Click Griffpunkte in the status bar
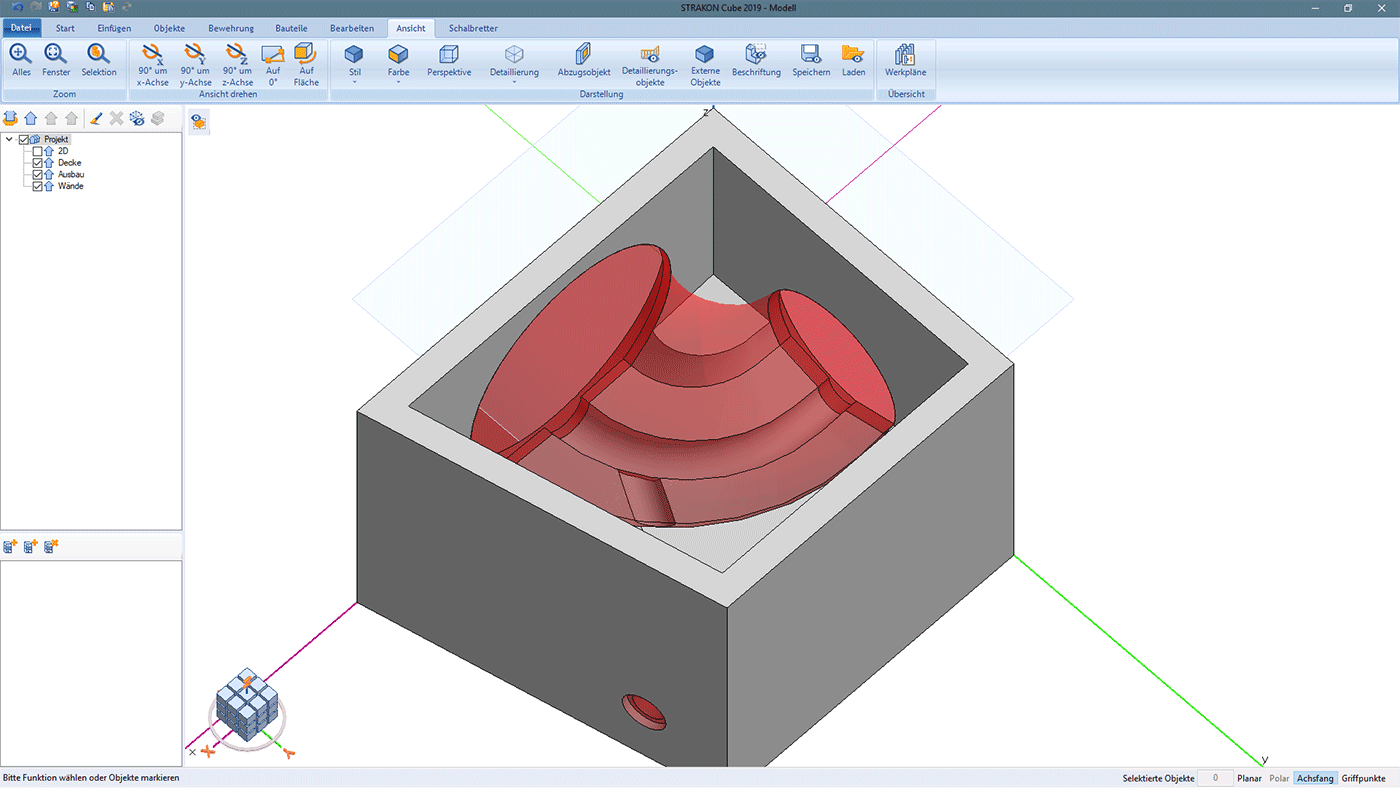The width and height of the screenshot is (1400, 788). [1363, 778]
